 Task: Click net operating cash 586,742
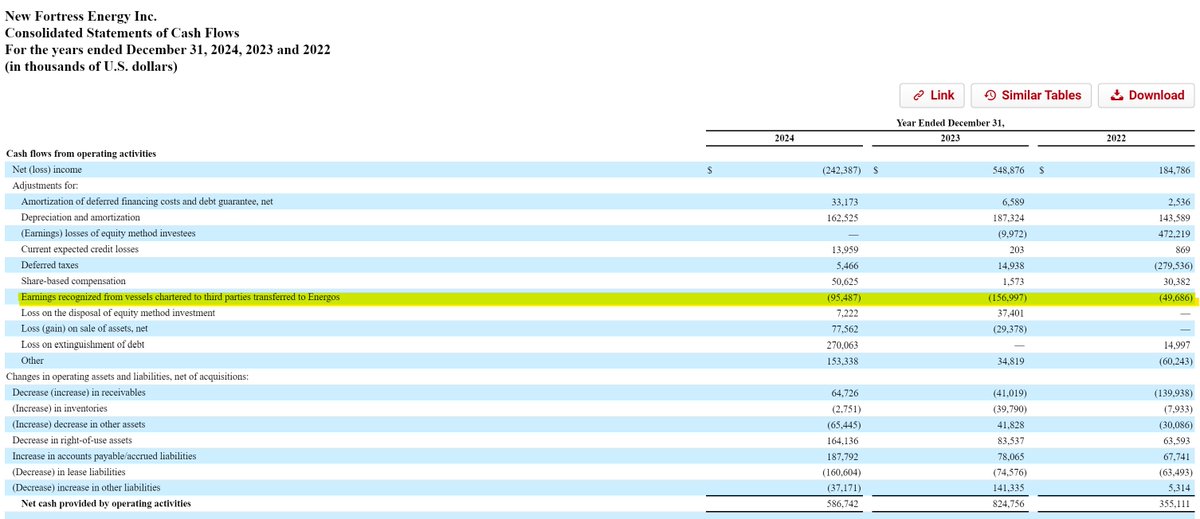(842, 503)
